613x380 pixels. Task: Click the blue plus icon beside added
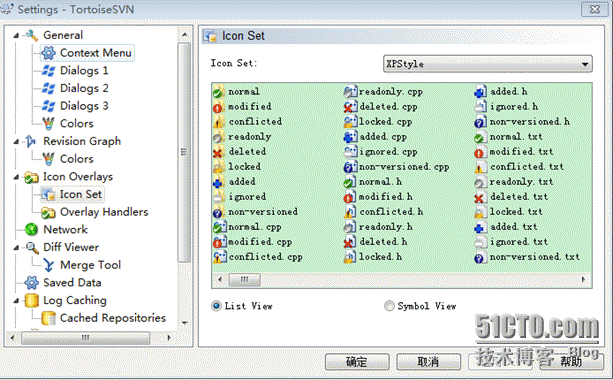(x=219, y=182)
